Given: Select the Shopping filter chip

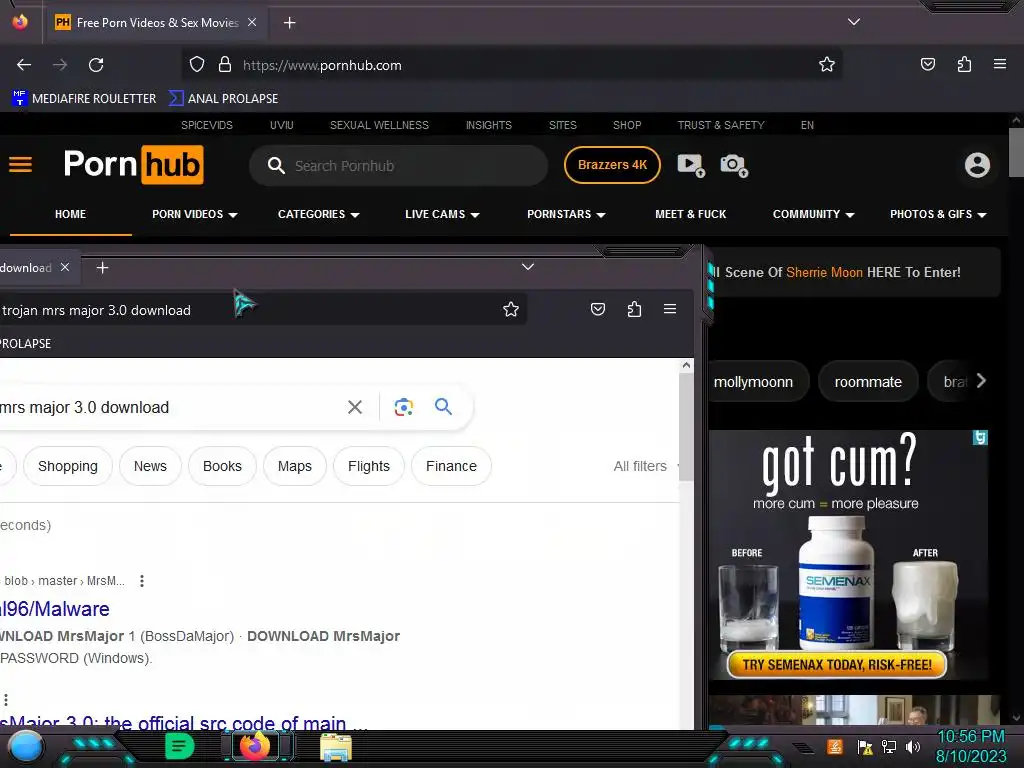Looking at the screenshot, I should tap(68, 466).
